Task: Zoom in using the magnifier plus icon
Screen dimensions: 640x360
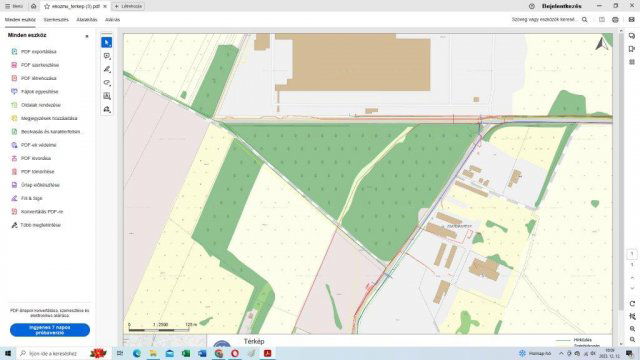Action: coord(632,329)
